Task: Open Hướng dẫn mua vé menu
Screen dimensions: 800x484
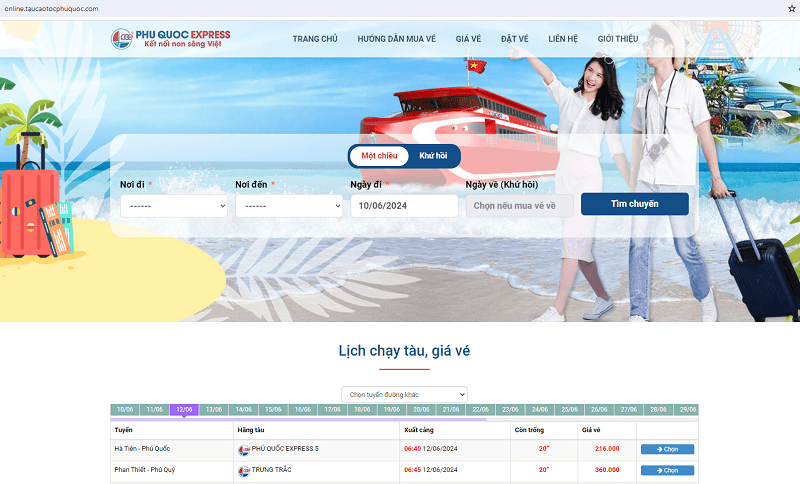Action: (396, 39)
